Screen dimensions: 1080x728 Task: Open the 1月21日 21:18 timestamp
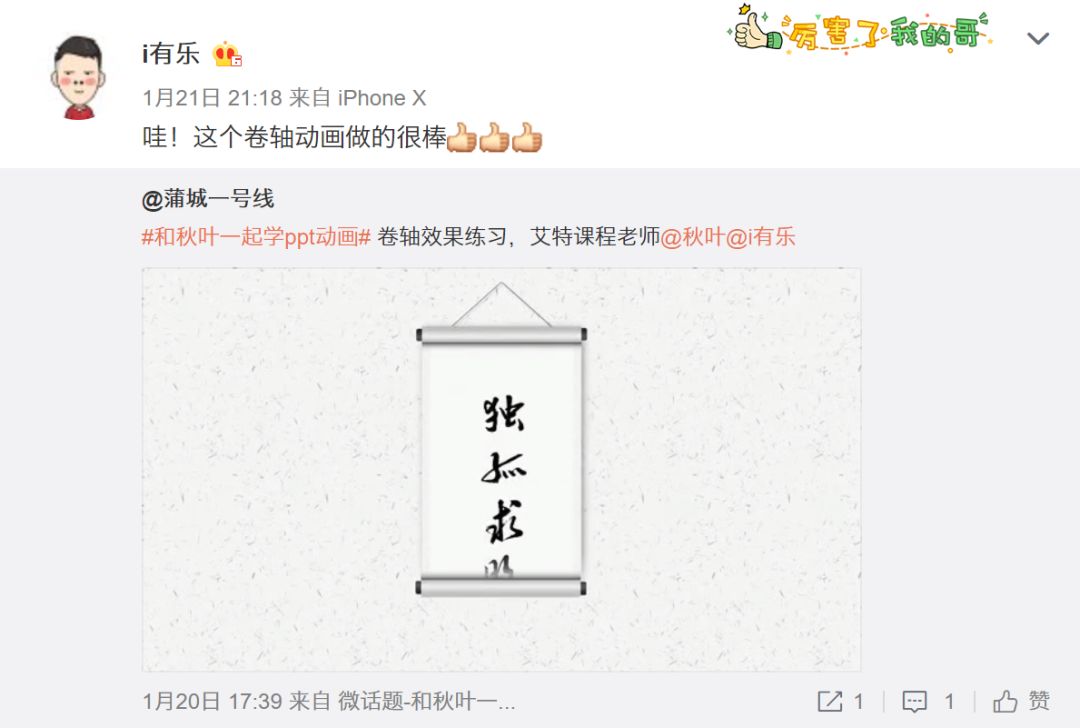click(x=211, y=98)
